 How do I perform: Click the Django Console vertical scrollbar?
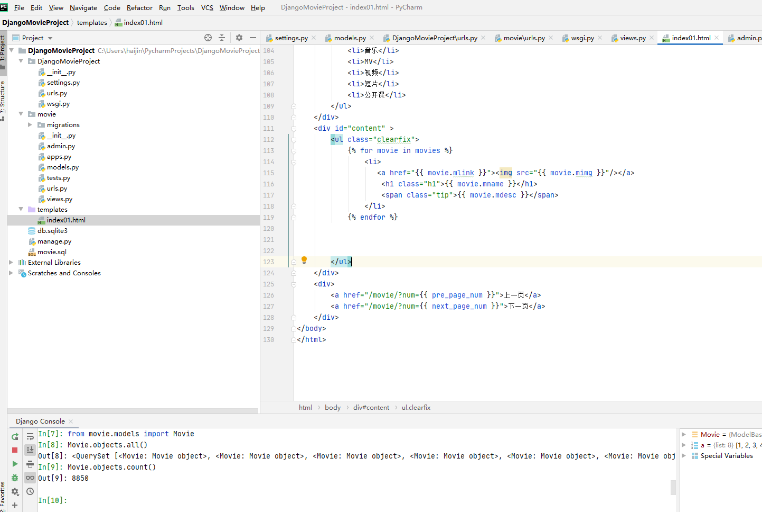click(673, 487)
